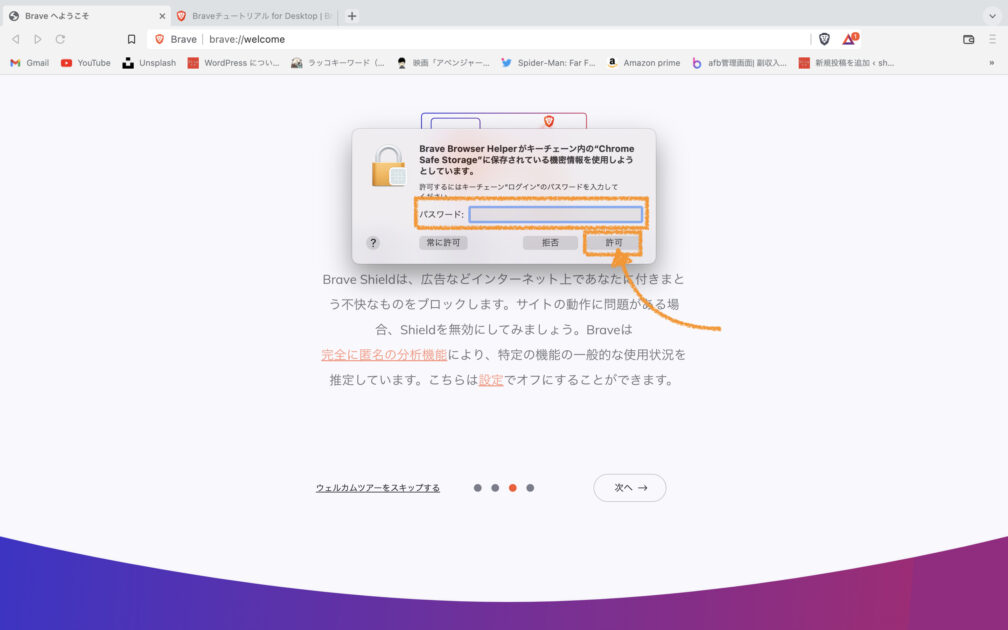Click the bookmark this page icon
The height and width of the screenshot is (630, 1008).
pos(131,39)
